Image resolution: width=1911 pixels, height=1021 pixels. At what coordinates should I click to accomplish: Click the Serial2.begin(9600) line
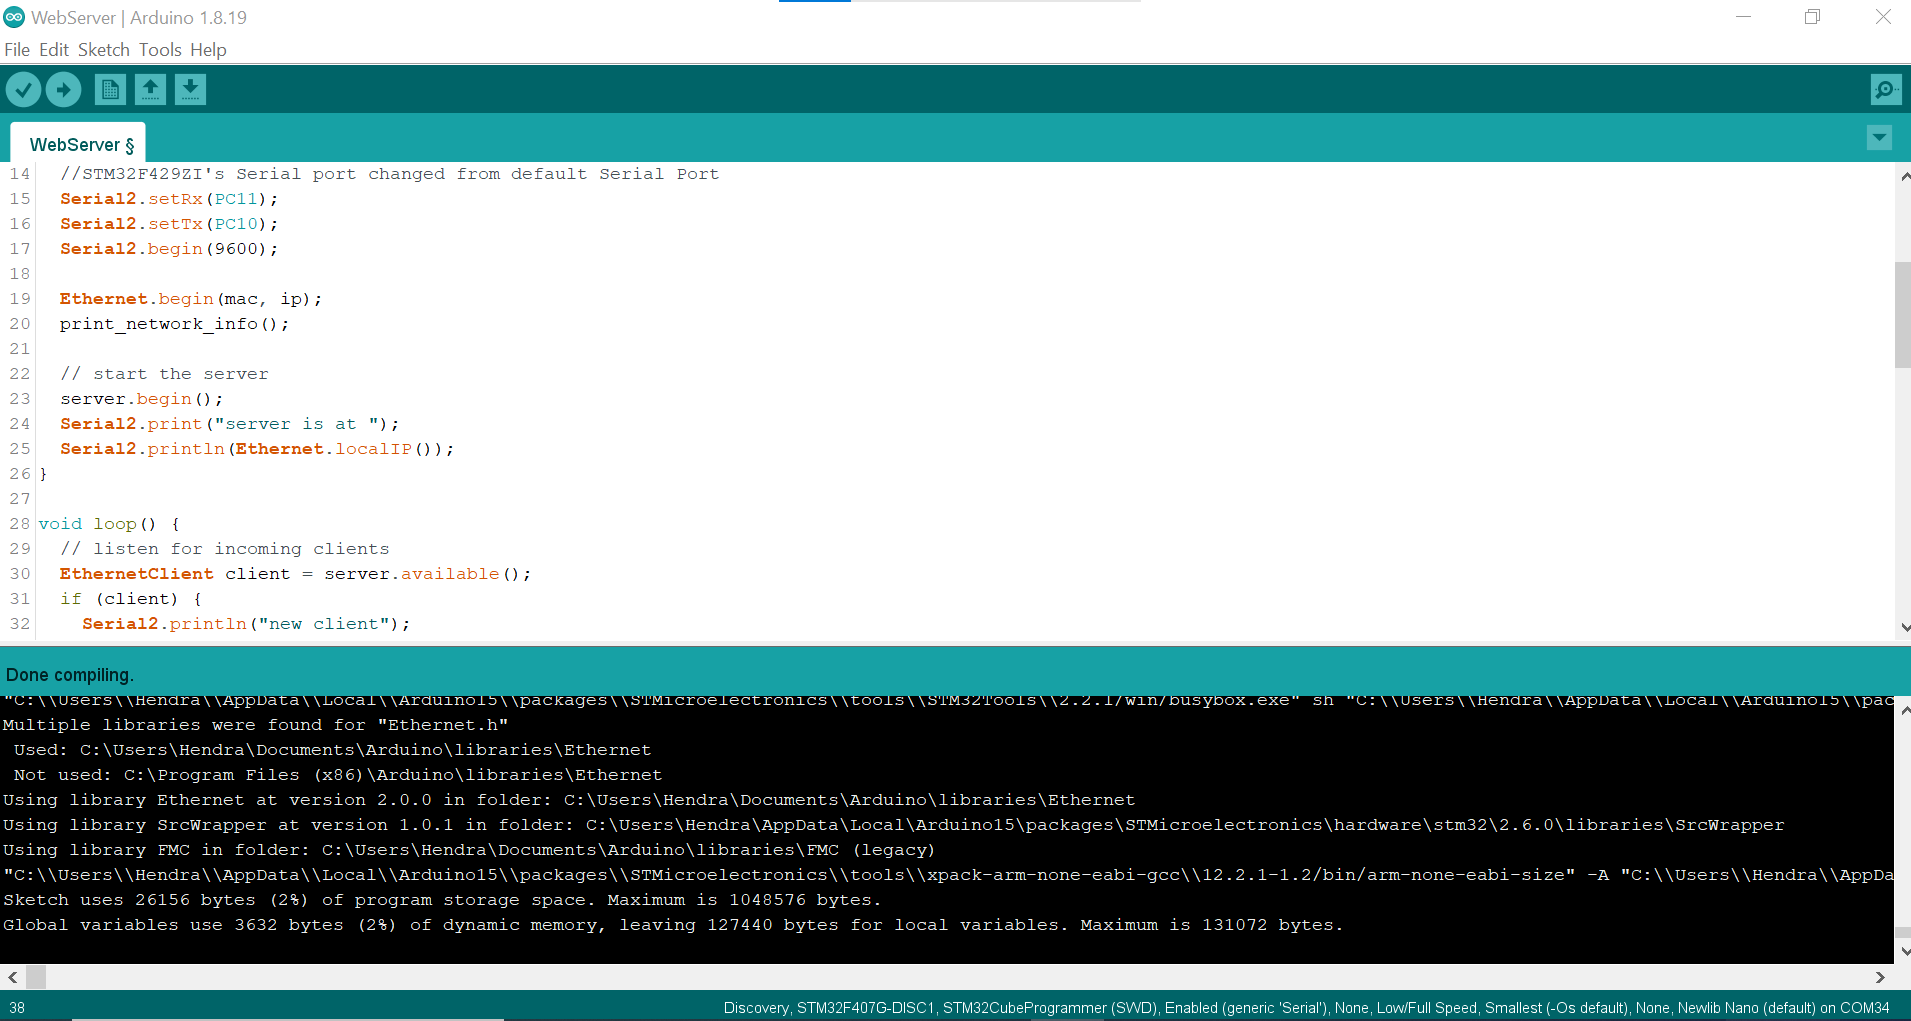pos(169,249)
